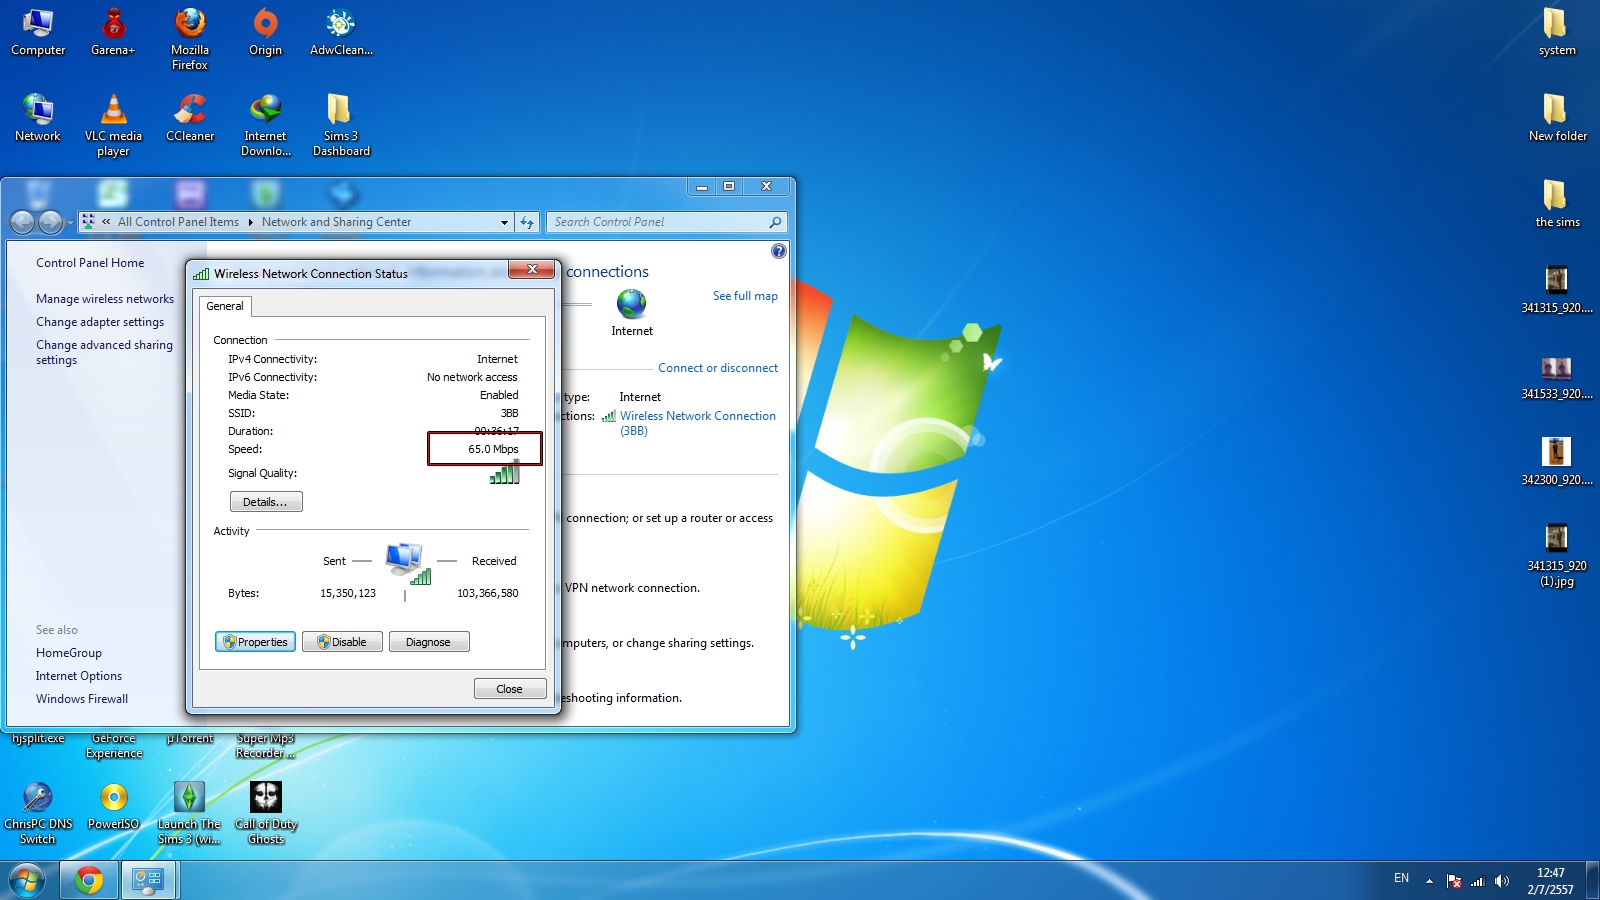
Task: Select the VLC media player shortcut
Action: coord(113,125)
